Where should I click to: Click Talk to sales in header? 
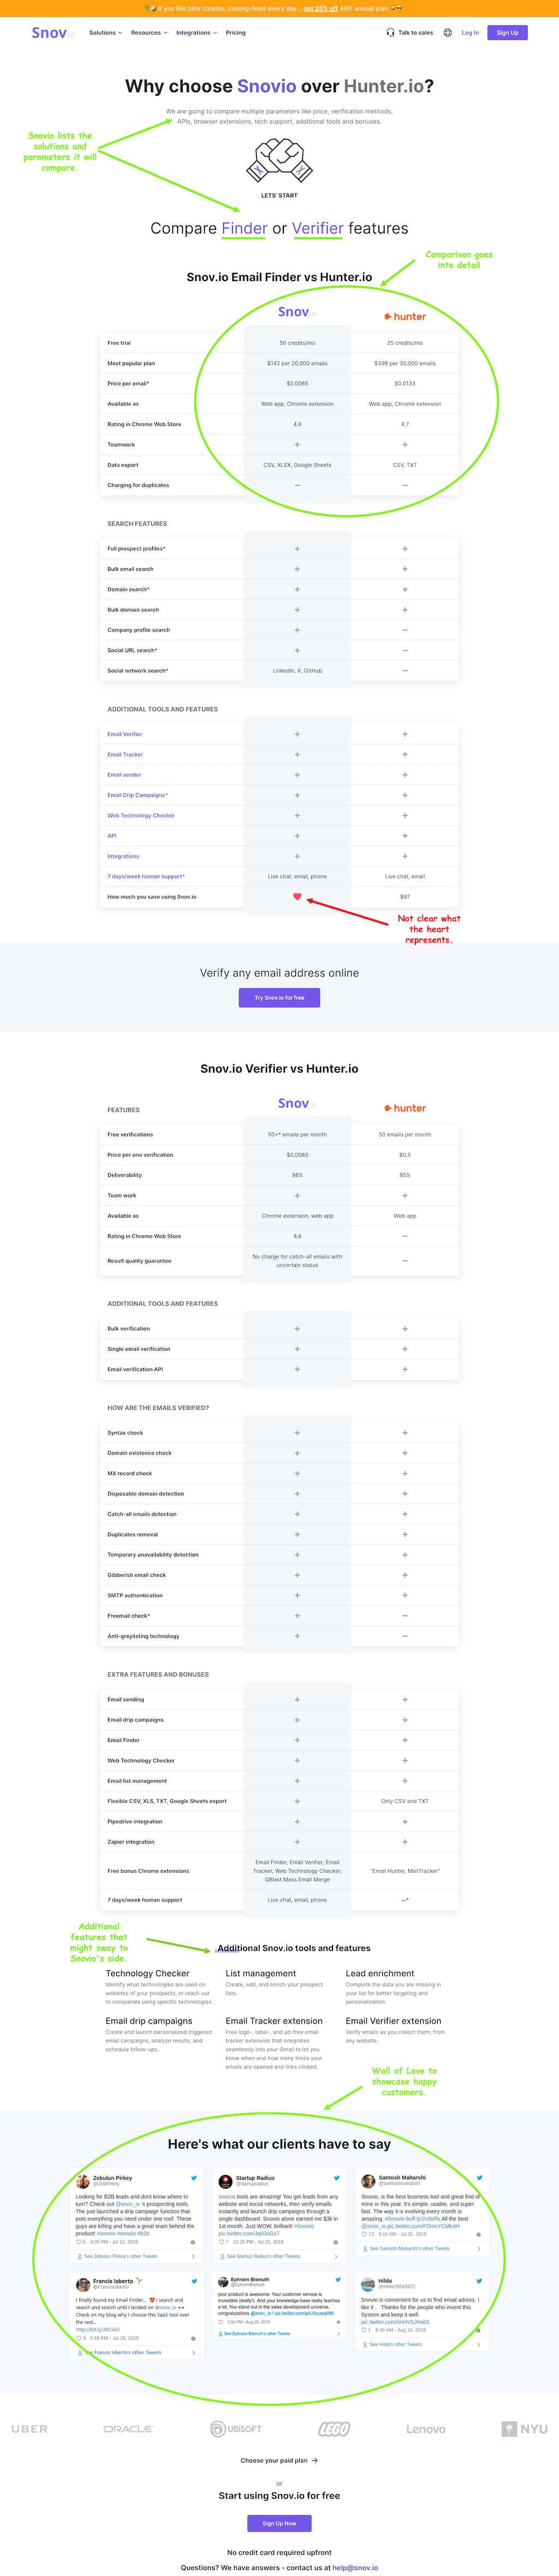(415, 32)
